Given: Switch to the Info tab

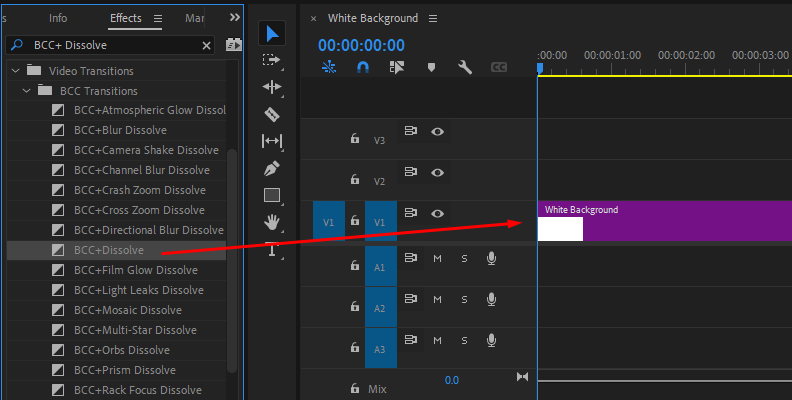Looking at the screenshot, I should (x=58, y=18).
